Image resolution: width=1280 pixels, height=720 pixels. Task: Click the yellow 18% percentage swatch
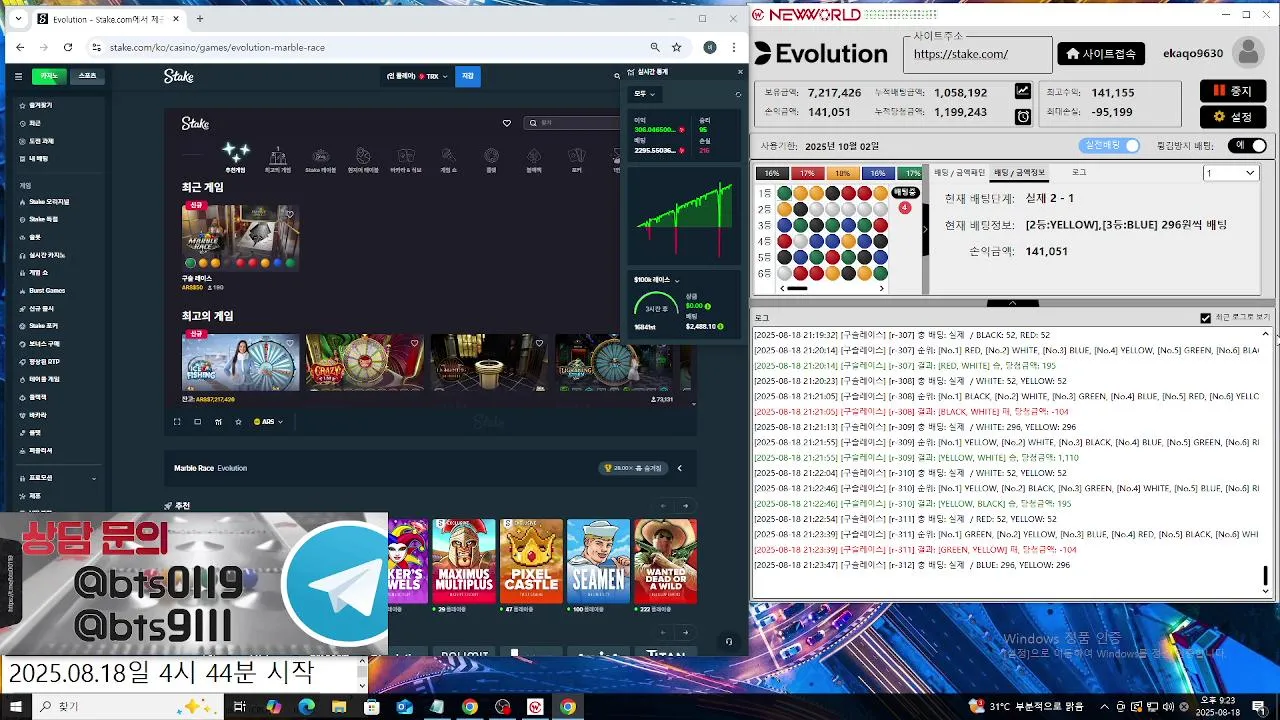pos(843,173)
